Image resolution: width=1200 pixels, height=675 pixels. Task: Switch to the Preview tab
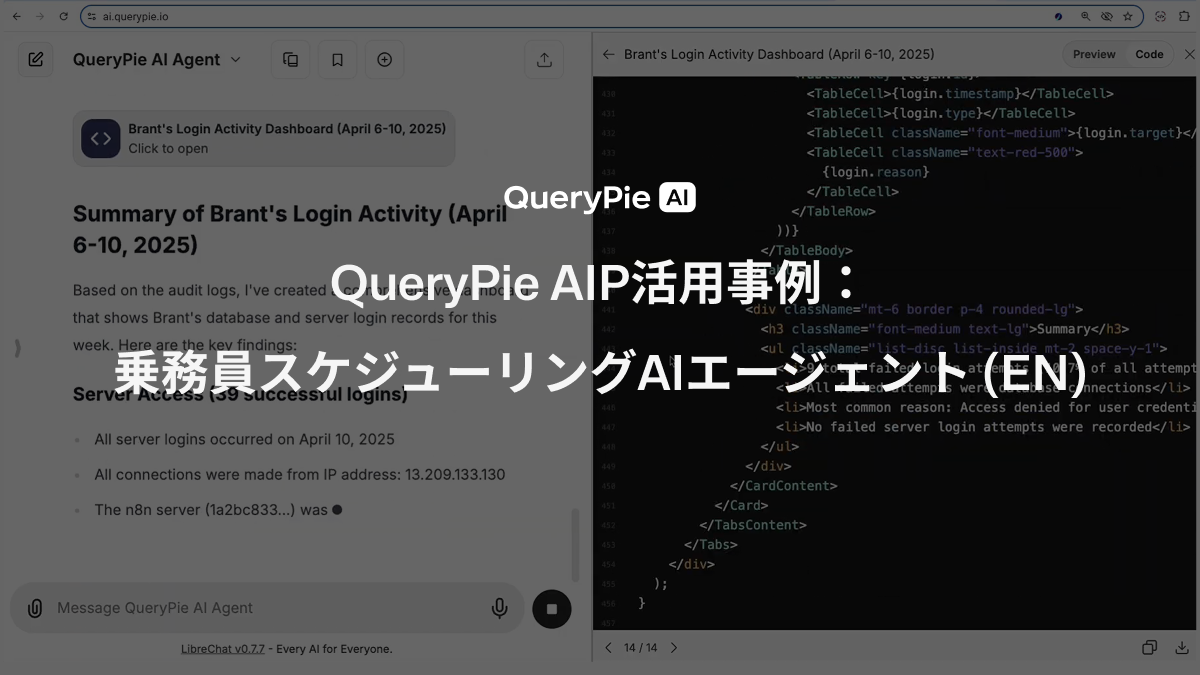pos(1094,54)
